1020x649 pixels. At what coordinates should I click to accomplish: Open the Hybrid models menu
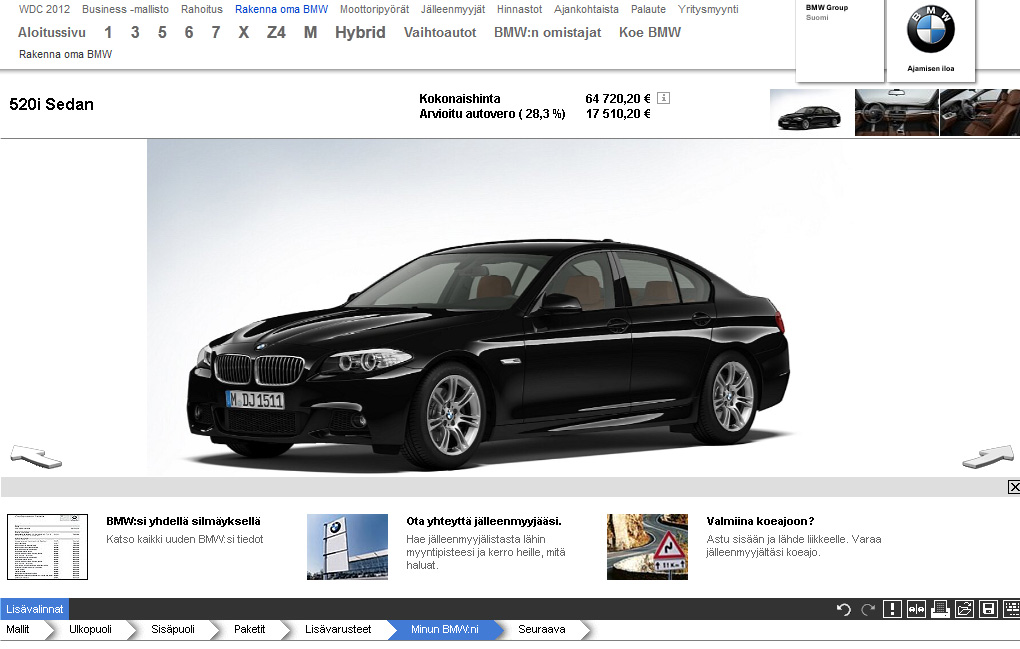pos(360,32)
